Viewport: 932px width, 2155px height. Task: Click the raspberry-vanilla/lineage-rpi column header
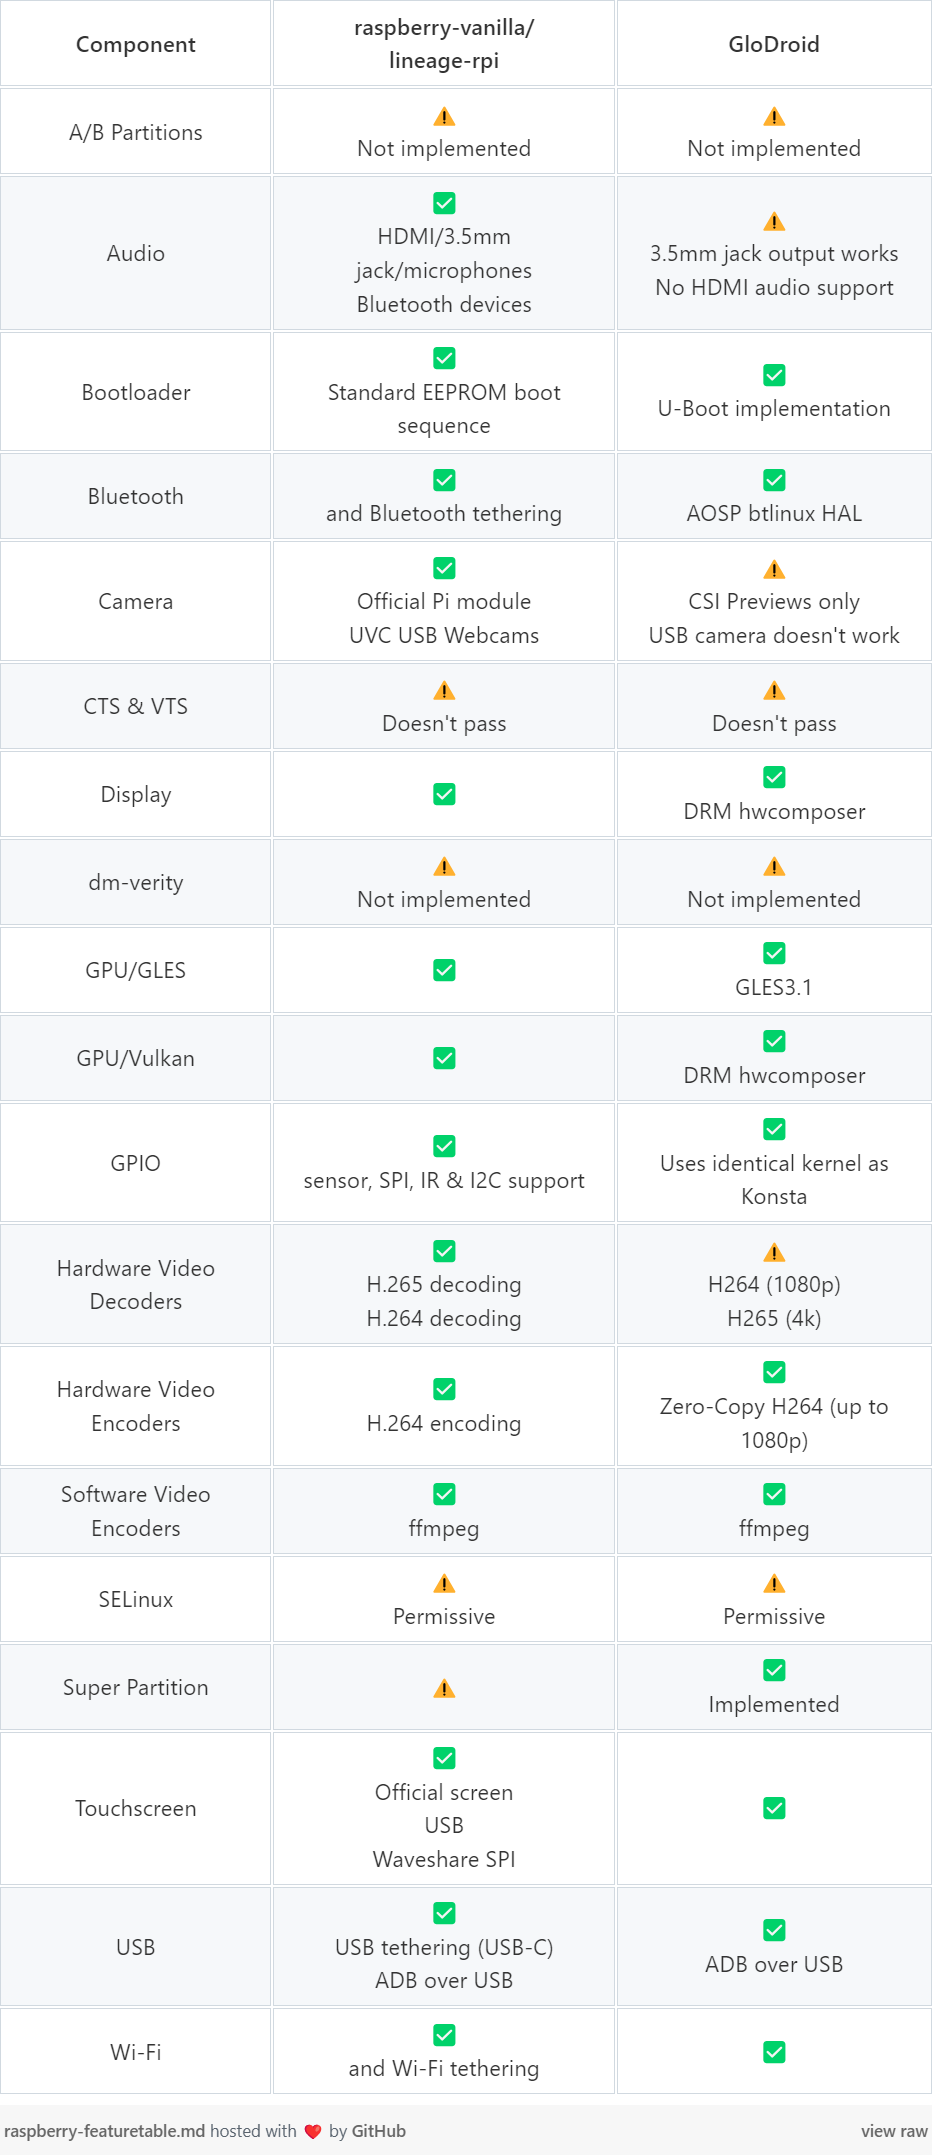pyautogui.click(x=444, y=44)
